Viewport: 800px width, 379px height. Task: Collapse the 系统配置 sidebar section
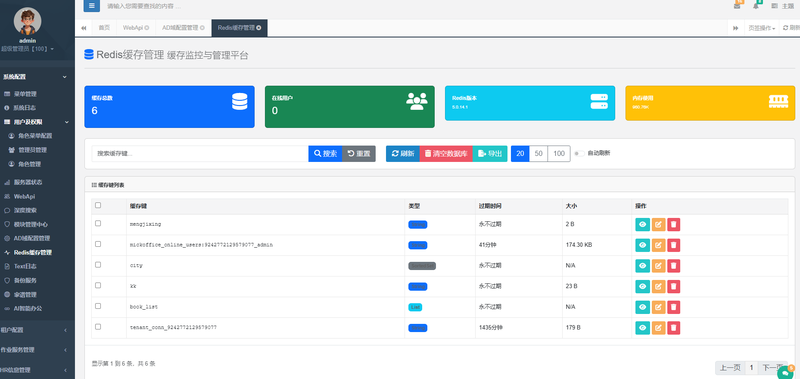click(35, 77)
